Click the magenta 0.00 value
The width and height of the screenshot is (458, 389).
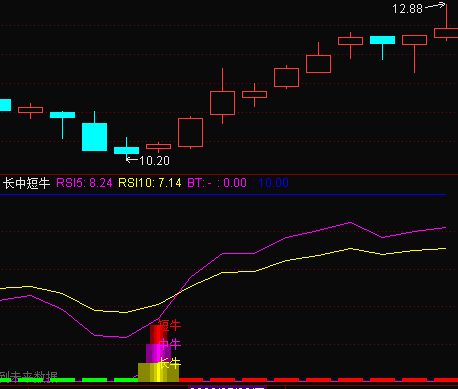click(x=235, y=183)
